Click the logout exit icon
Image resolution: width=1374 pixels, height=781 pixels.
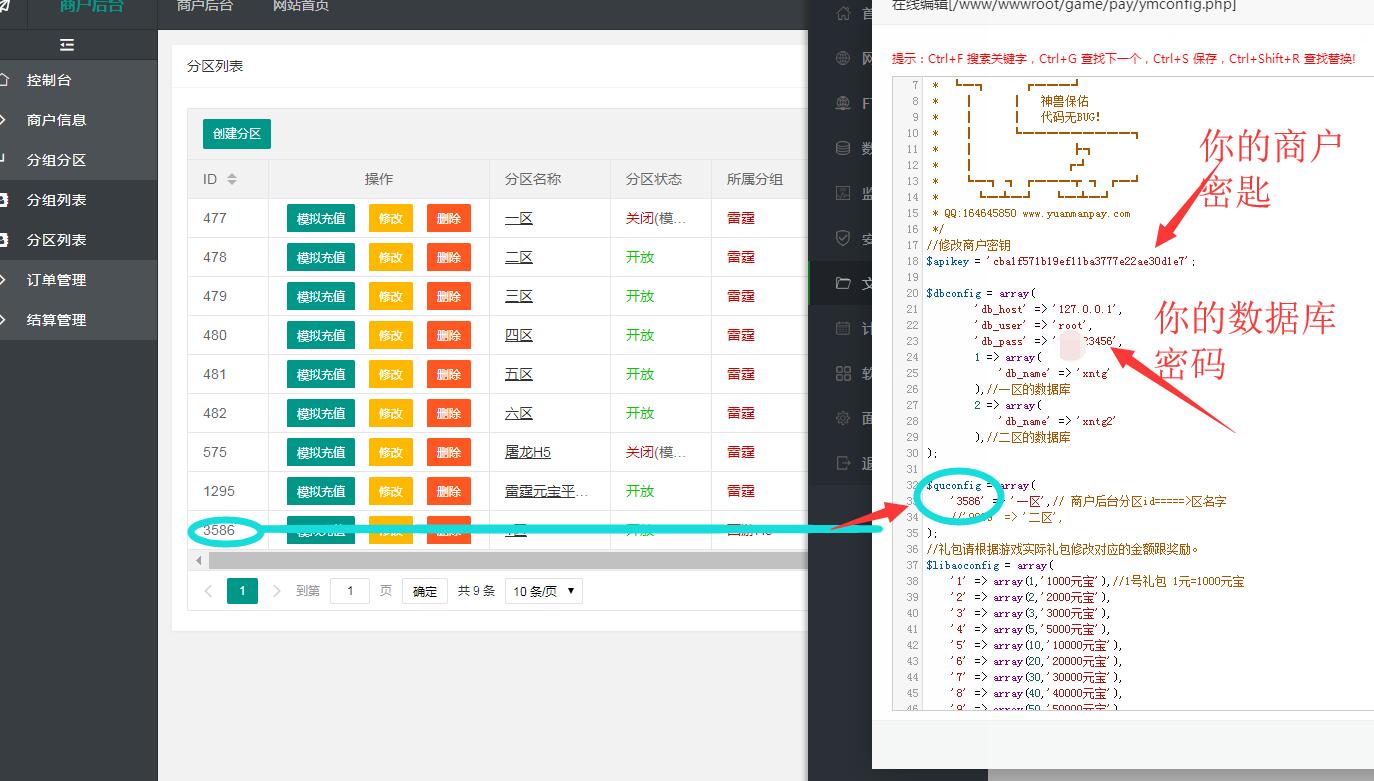pyautogui.click(x=843, y=463)
